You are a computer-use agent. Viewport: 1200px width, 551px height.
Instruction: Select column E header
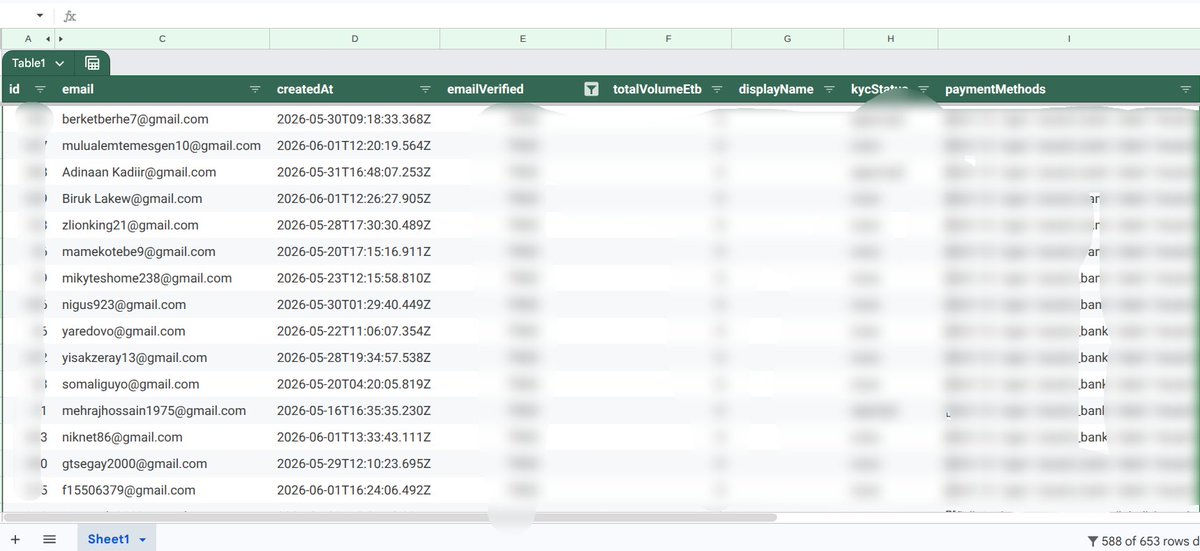[x=523, y=39]
